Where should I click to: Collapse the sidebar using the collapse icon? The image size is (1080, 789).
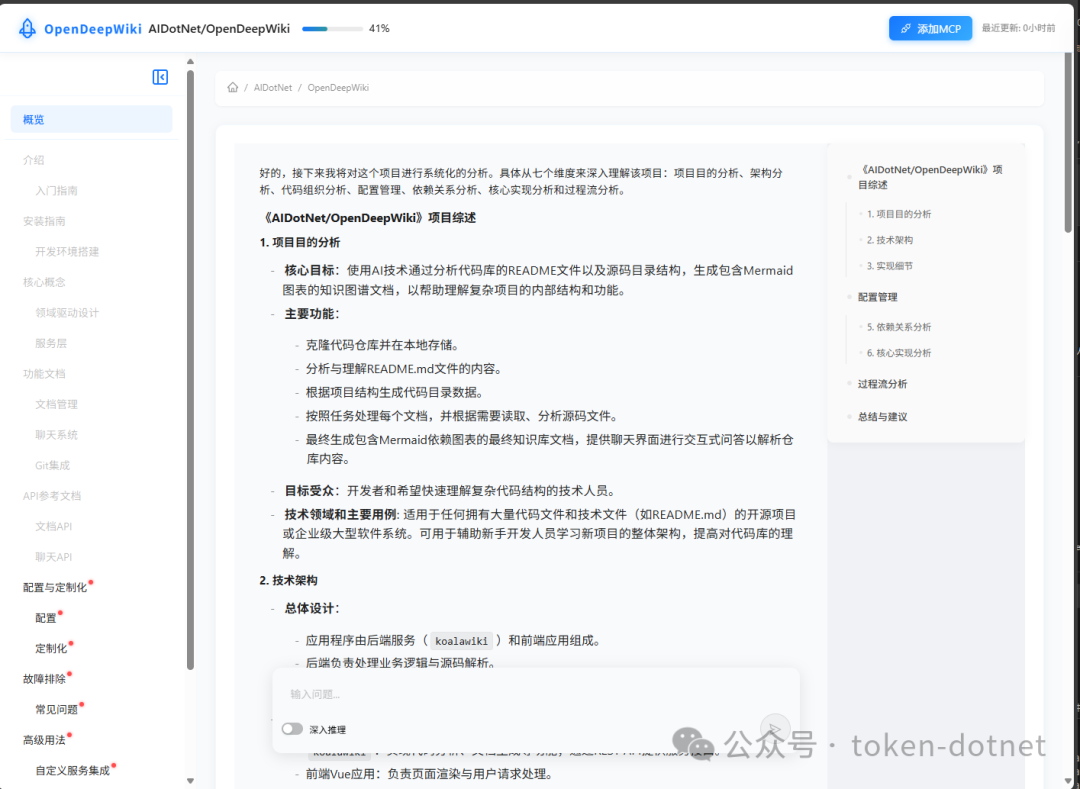click(160, 77)
